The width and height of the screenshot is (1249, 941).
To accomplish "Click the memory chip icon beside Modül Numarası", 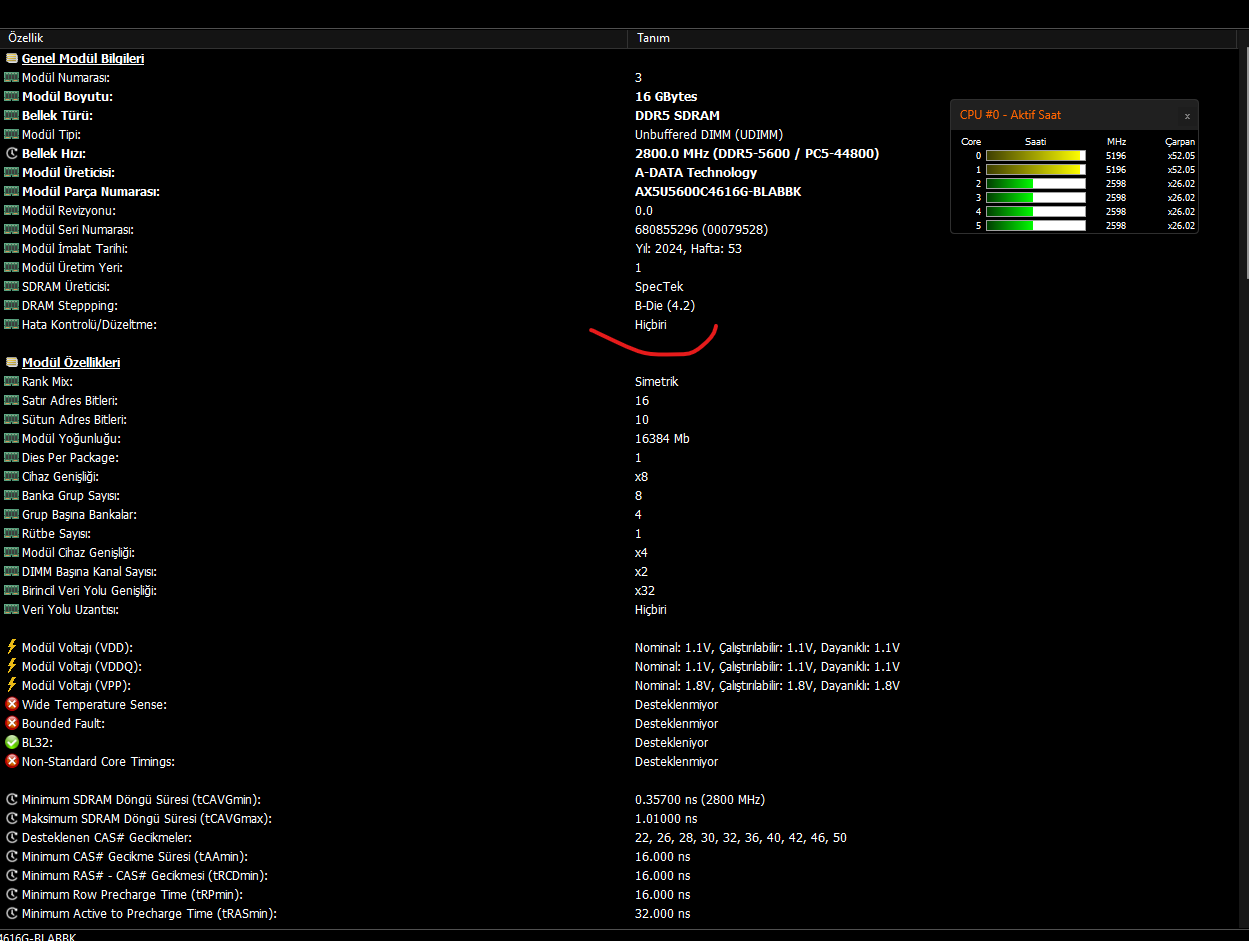I will [12, 77].
